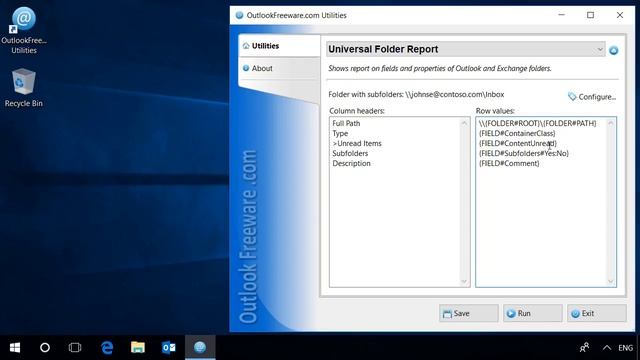Click the Row values scroll down arrow
640x360 pixels.
(x=611, y=281)
